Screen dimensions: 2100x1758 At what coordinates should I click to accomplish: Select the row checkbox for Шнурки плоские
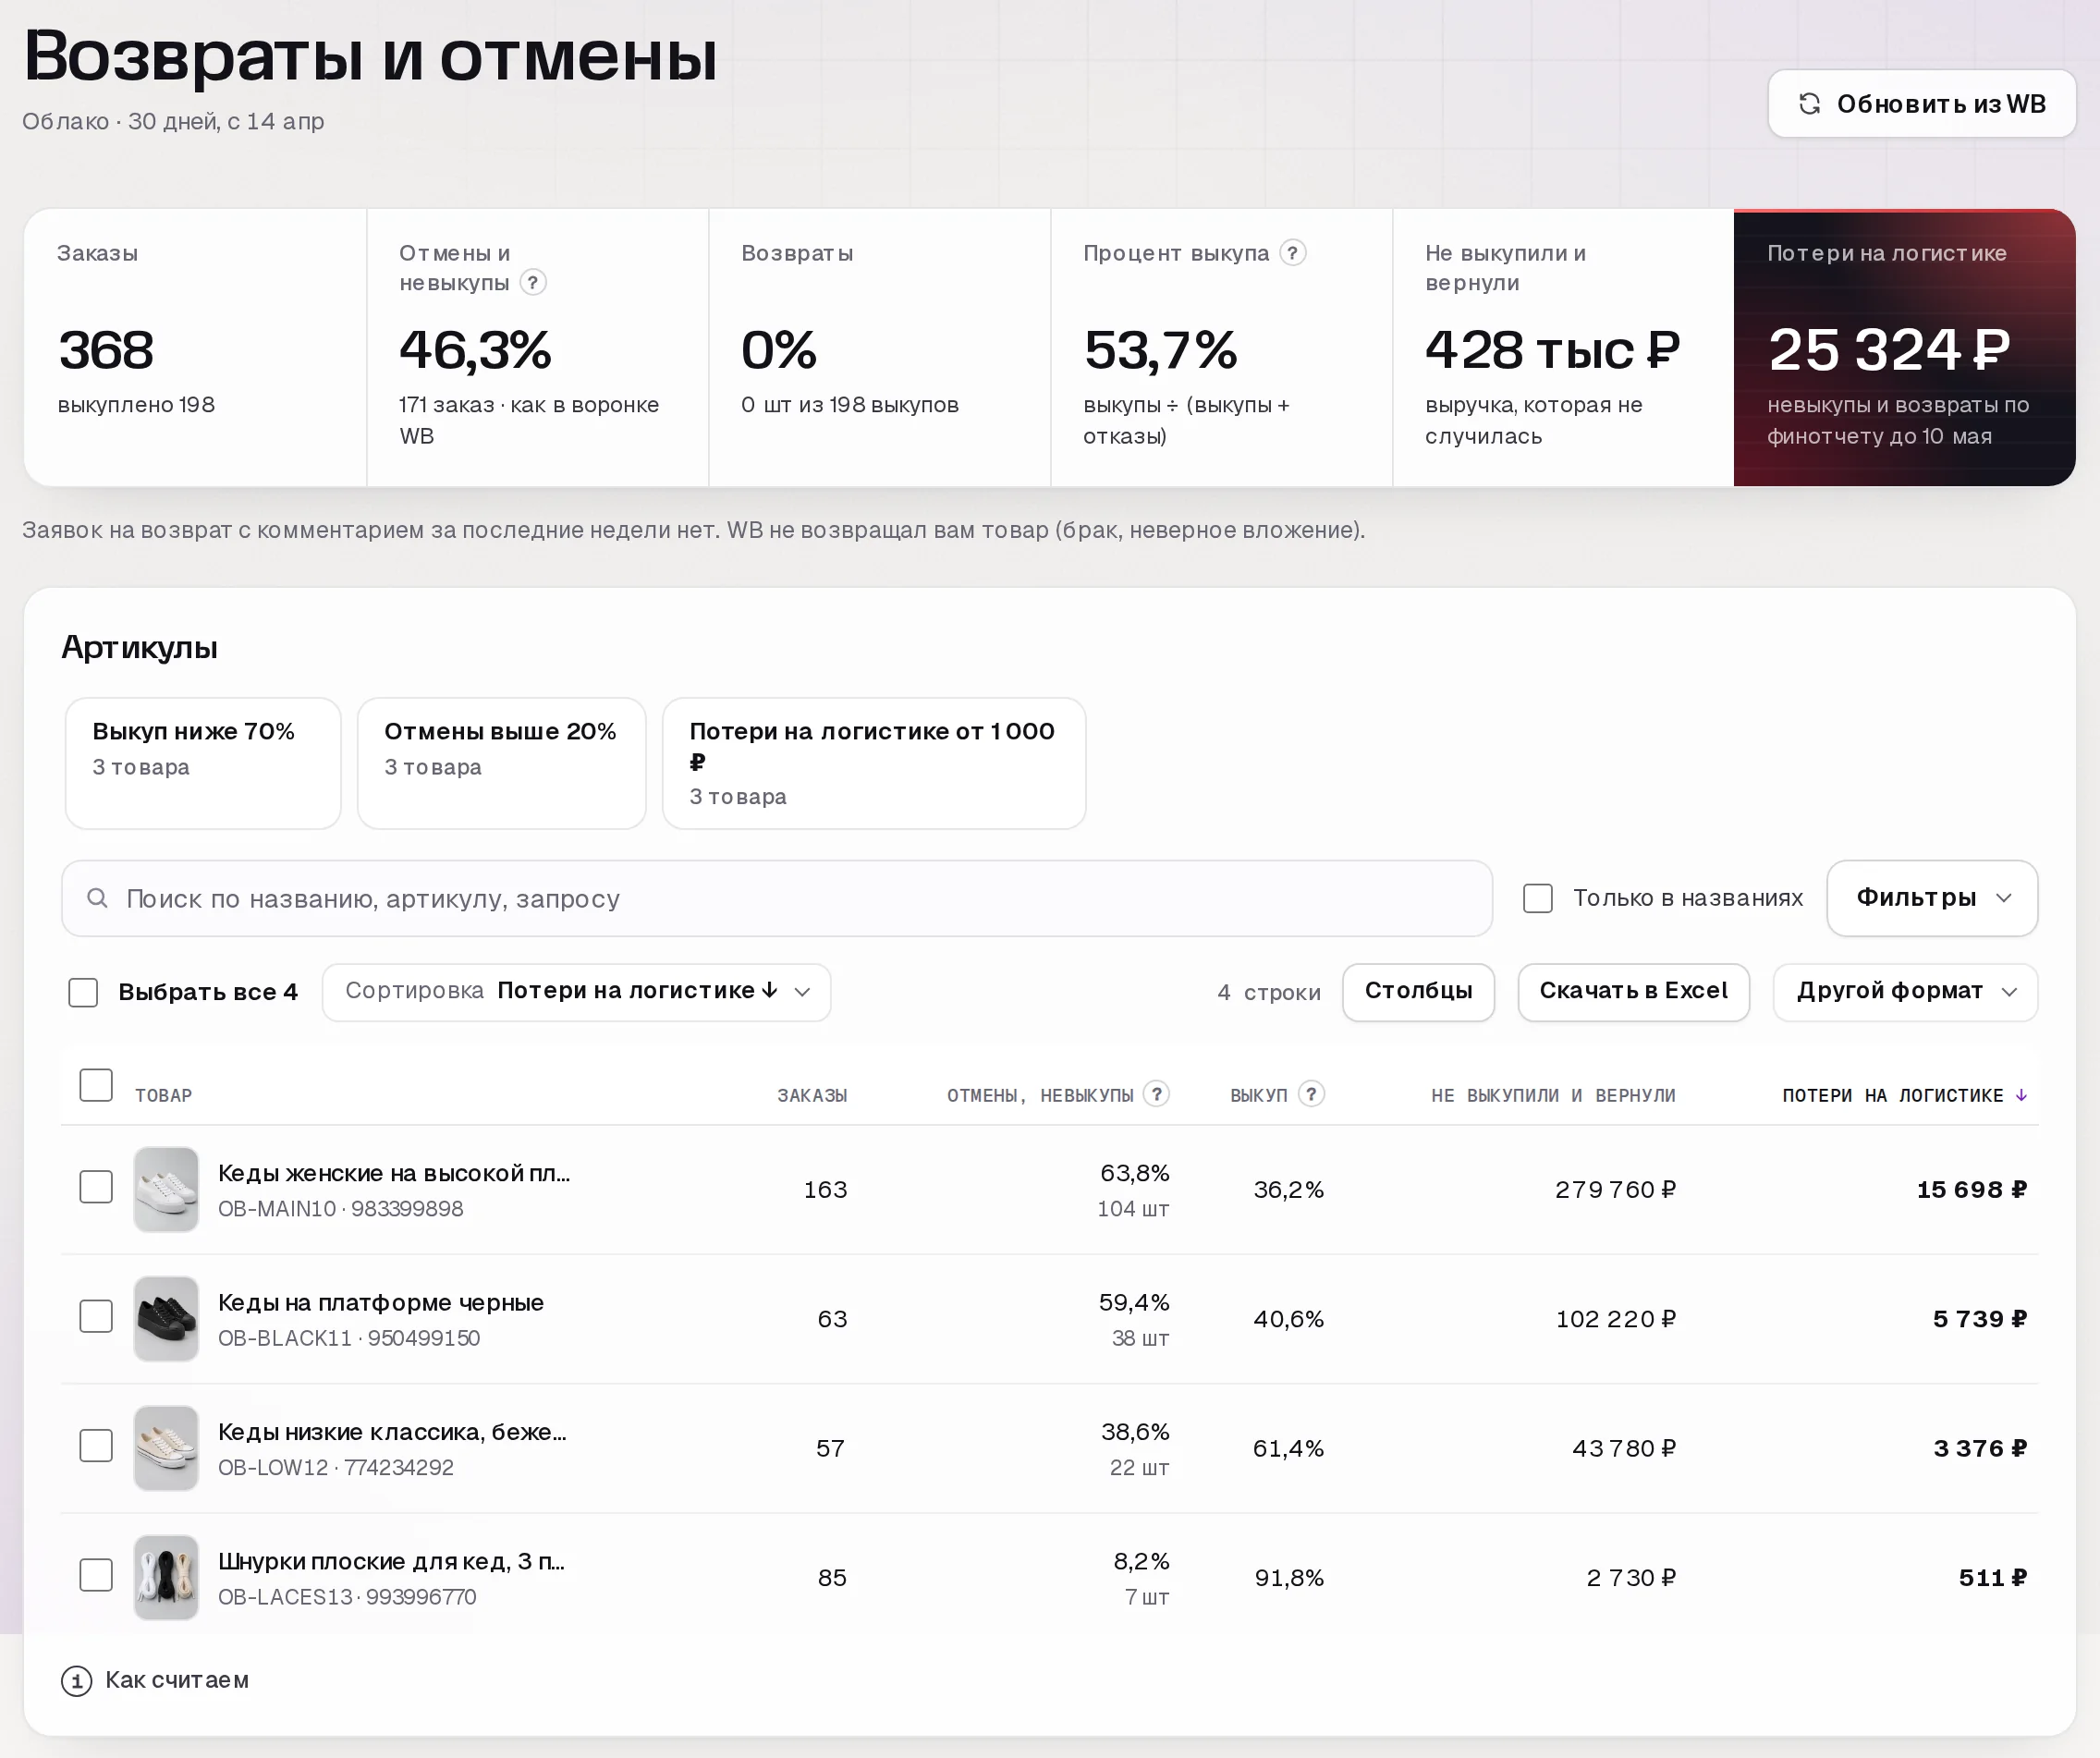tap(96, 1575)
